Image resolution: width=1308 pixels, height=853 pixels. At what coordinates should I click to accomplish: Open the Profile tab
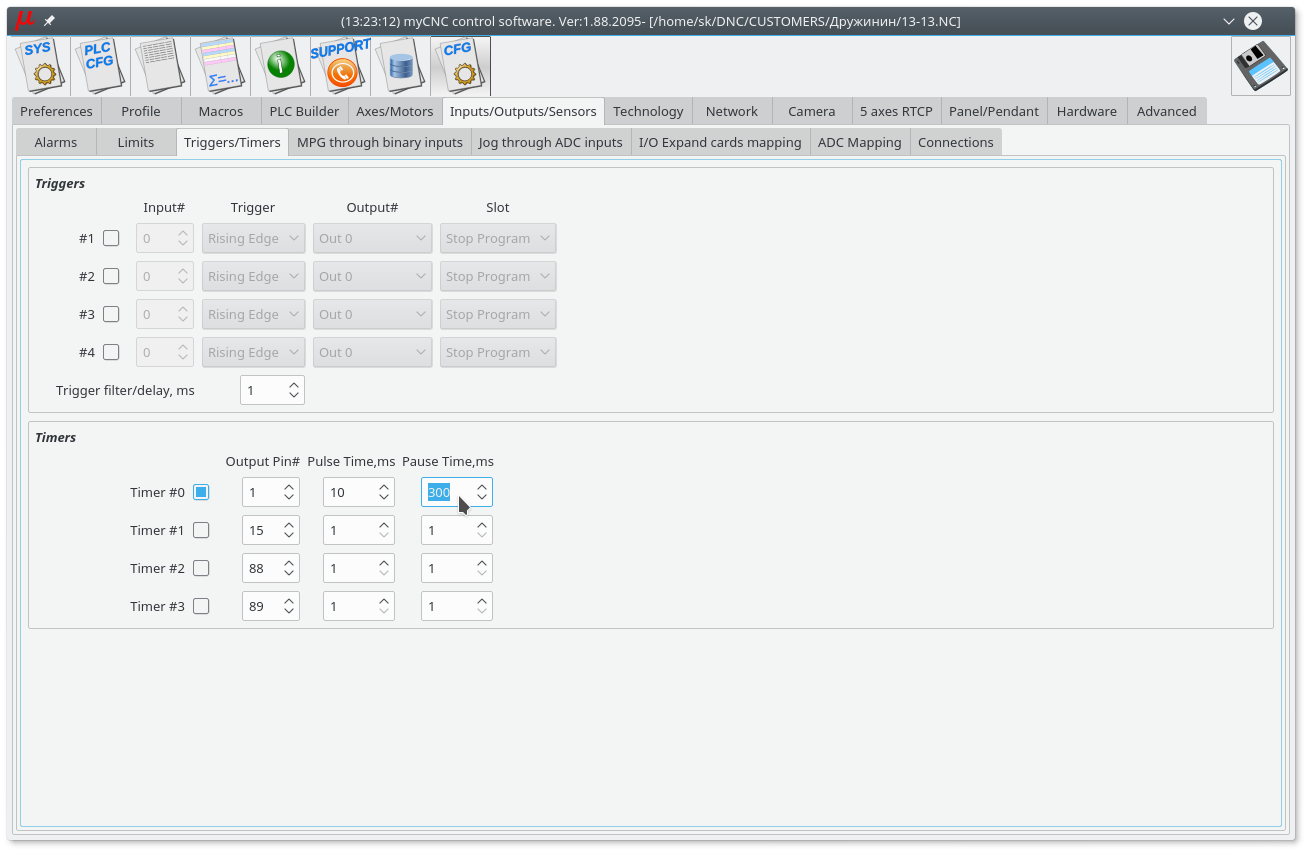pos(141,111)
